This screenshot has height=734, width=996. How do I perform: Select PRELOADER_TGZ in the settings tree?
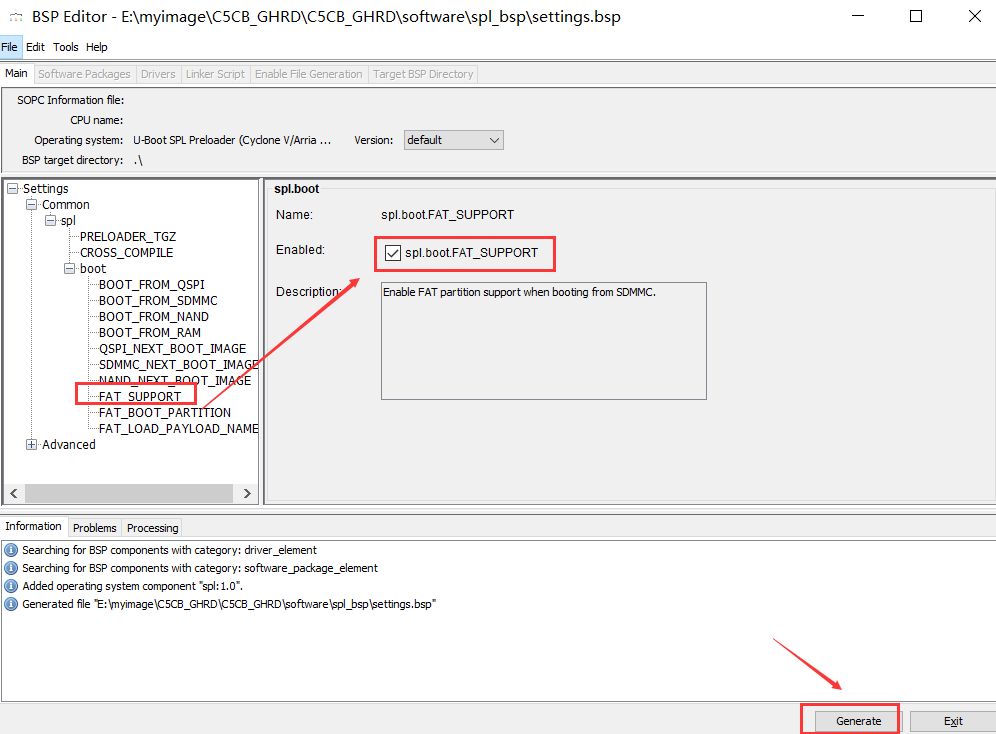(128, 237)
